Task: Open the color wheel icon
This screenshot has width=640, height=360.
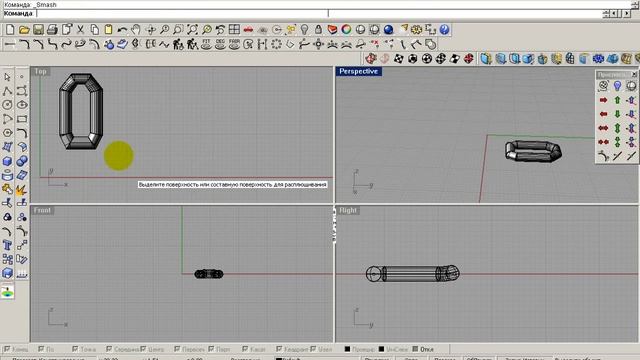Action: coord(346,29)
